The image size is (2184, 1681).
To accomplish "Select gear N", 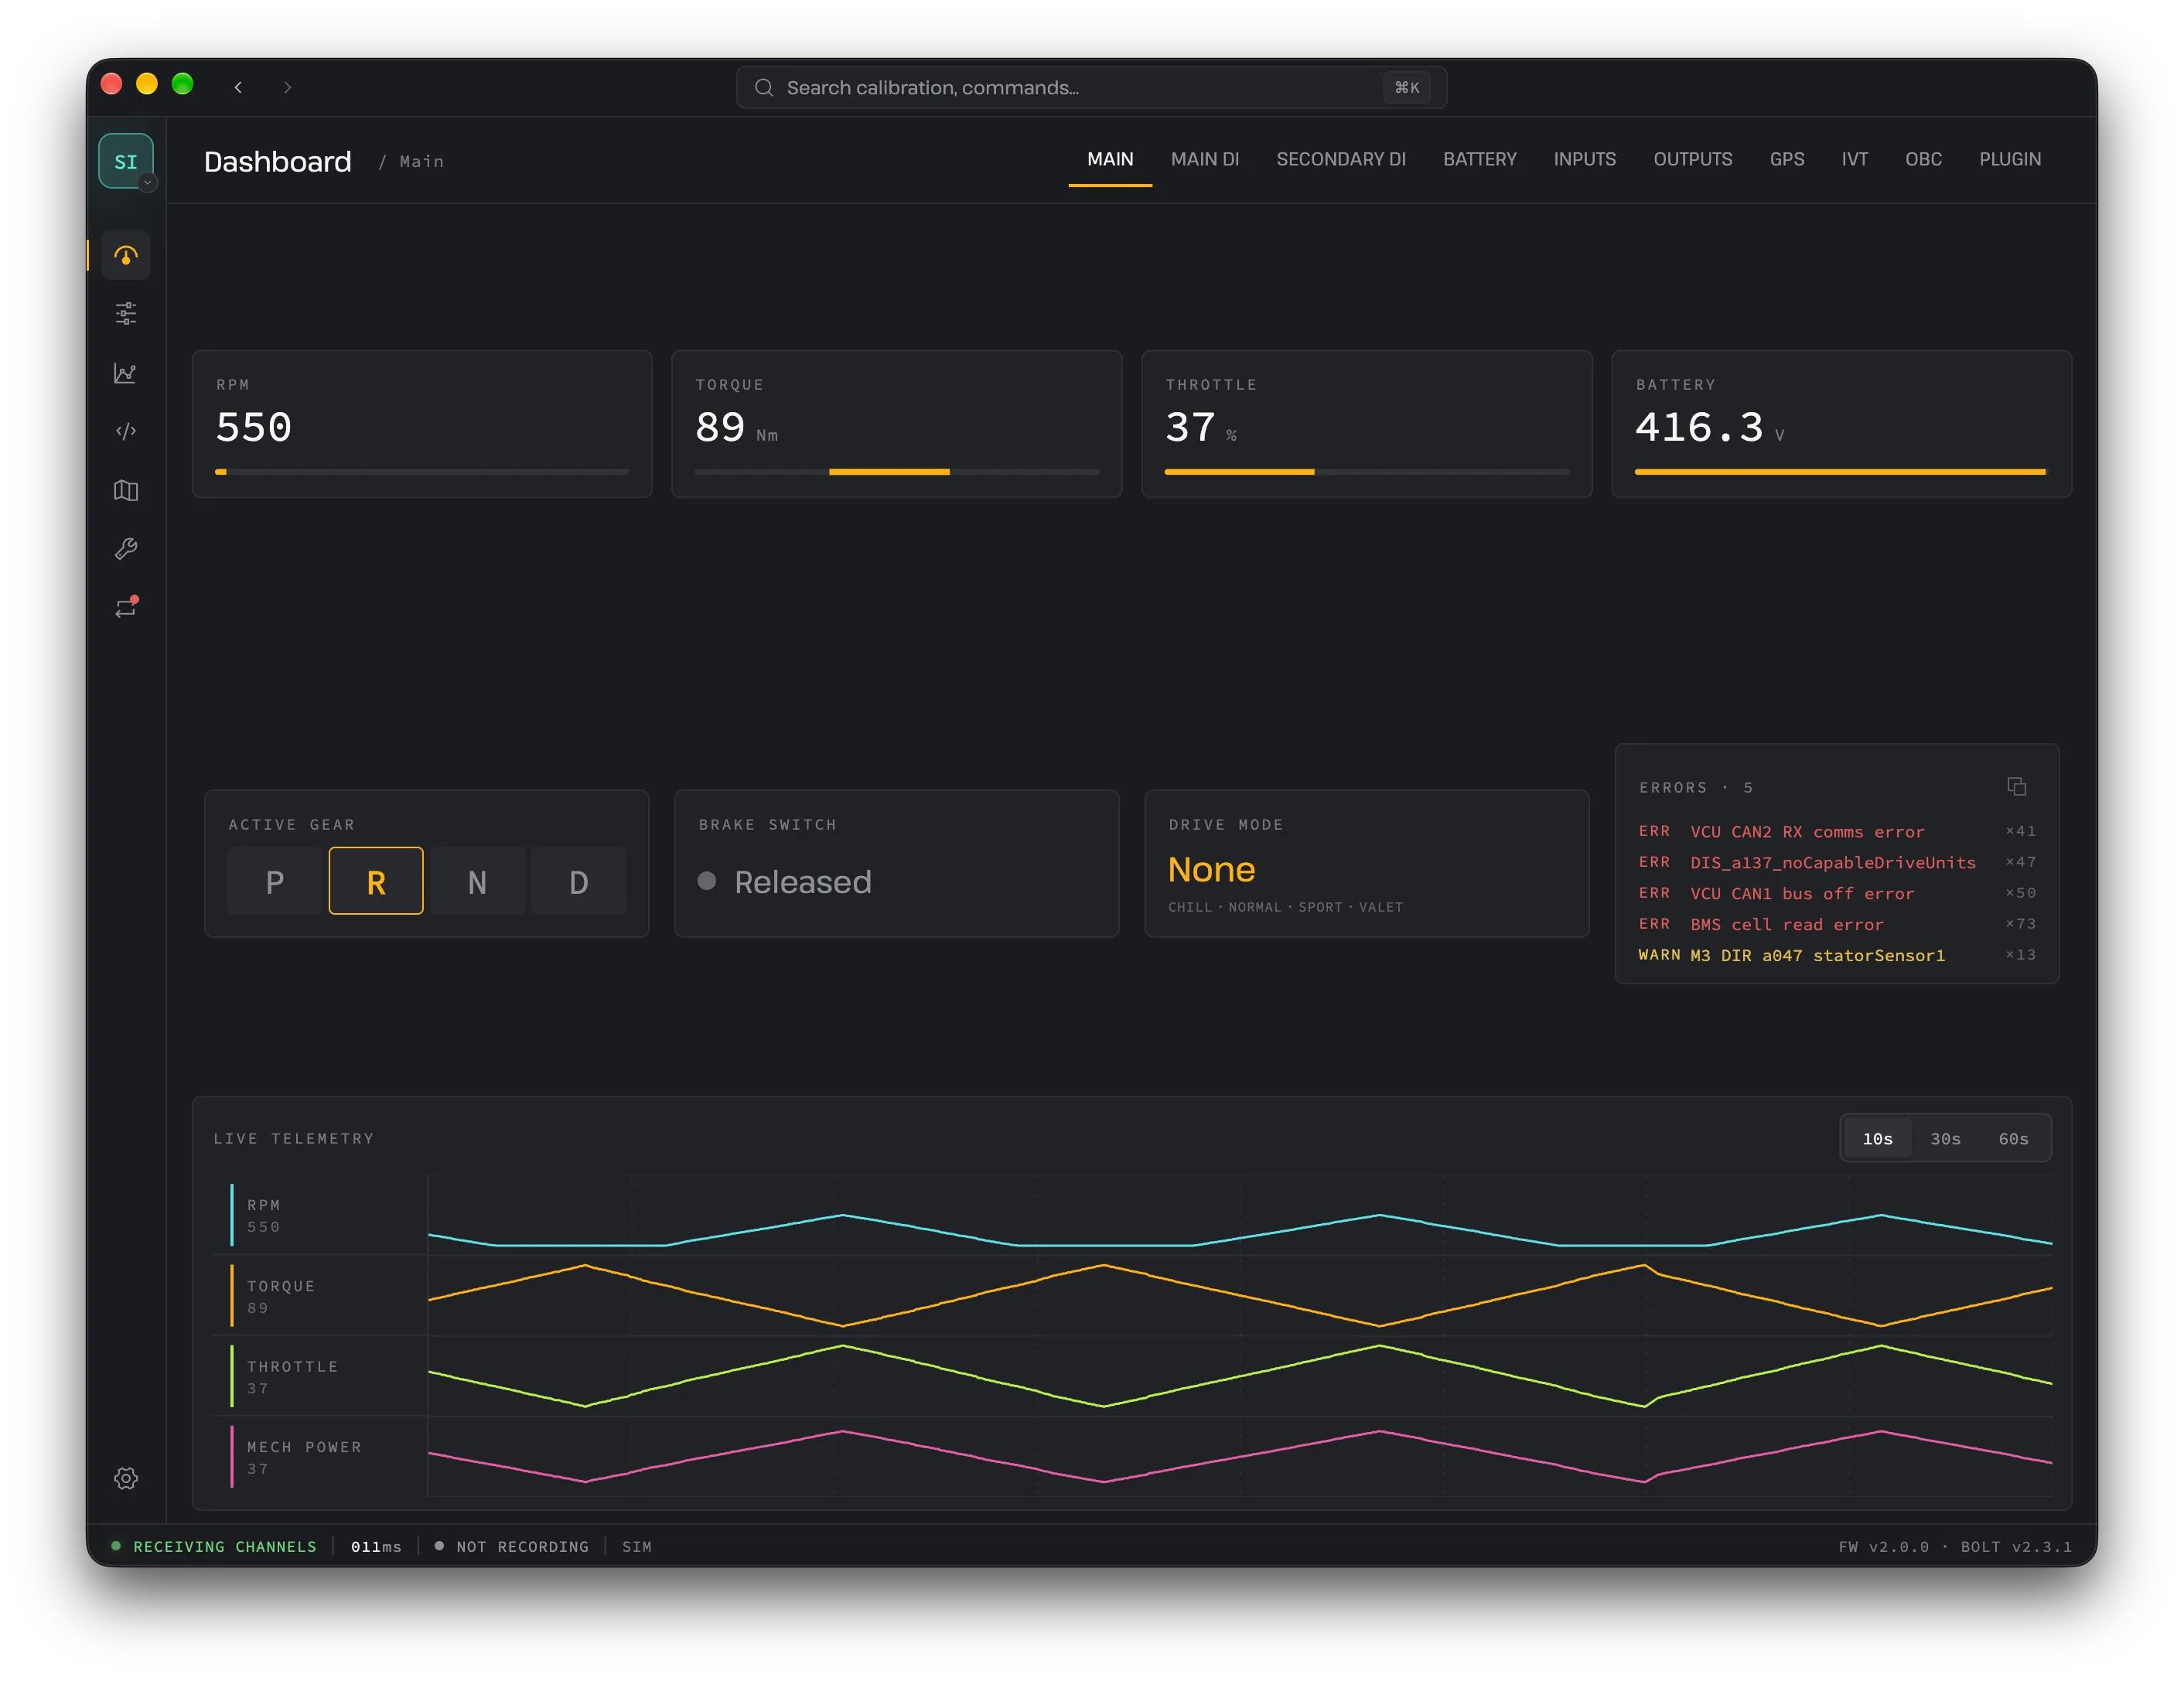I will click(477, 881).
